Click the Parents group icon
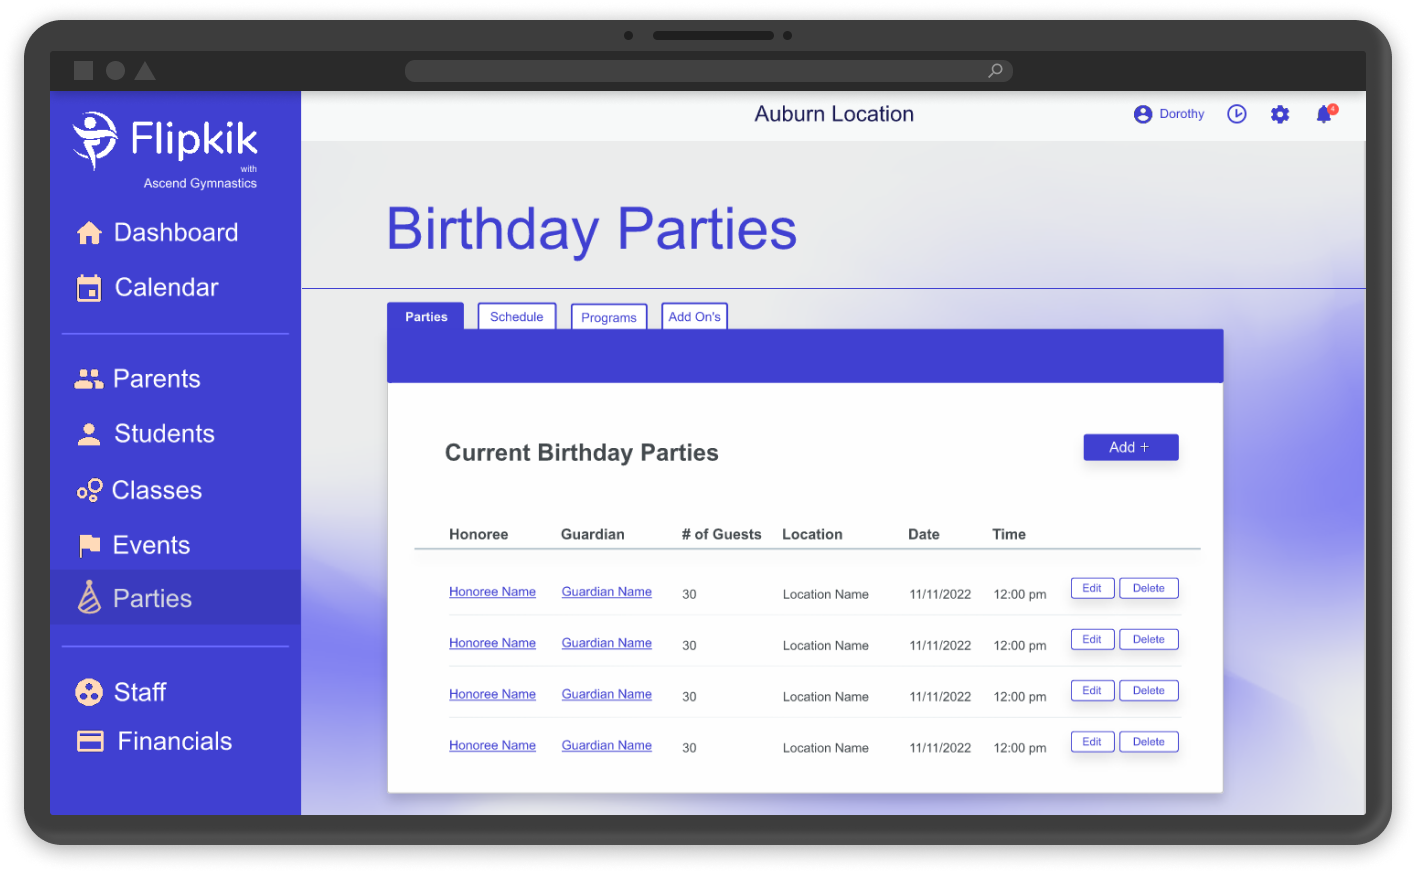The height and width of the screenshot is (873, 1416). [89, 379]
